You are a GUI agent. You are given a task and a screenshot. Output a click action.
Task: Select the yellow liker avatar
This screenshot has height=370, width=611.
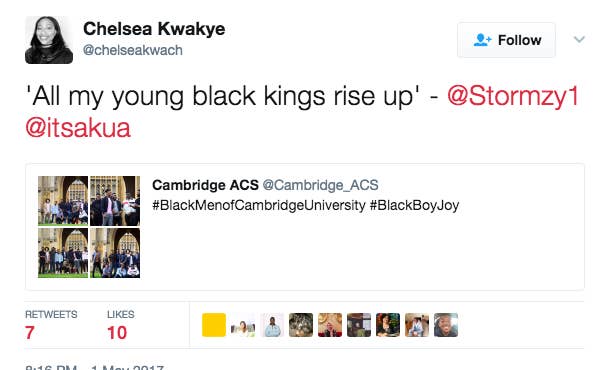[x=214, y=325]
